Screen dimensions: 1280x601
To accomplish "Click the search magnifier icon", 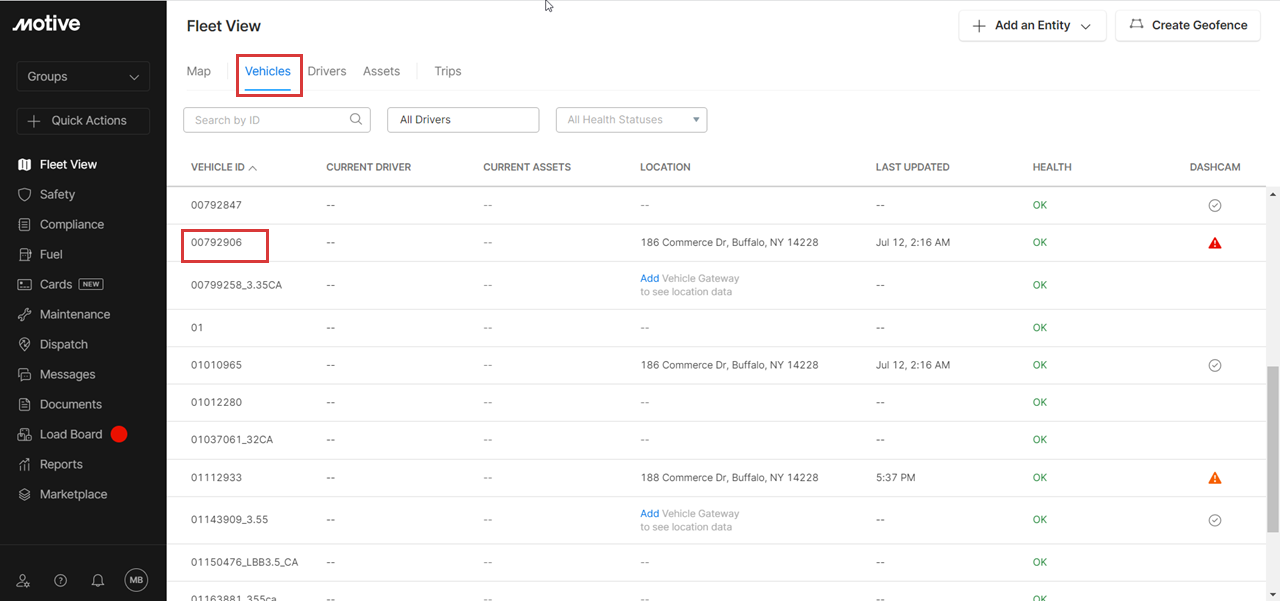I will [356, 120].
